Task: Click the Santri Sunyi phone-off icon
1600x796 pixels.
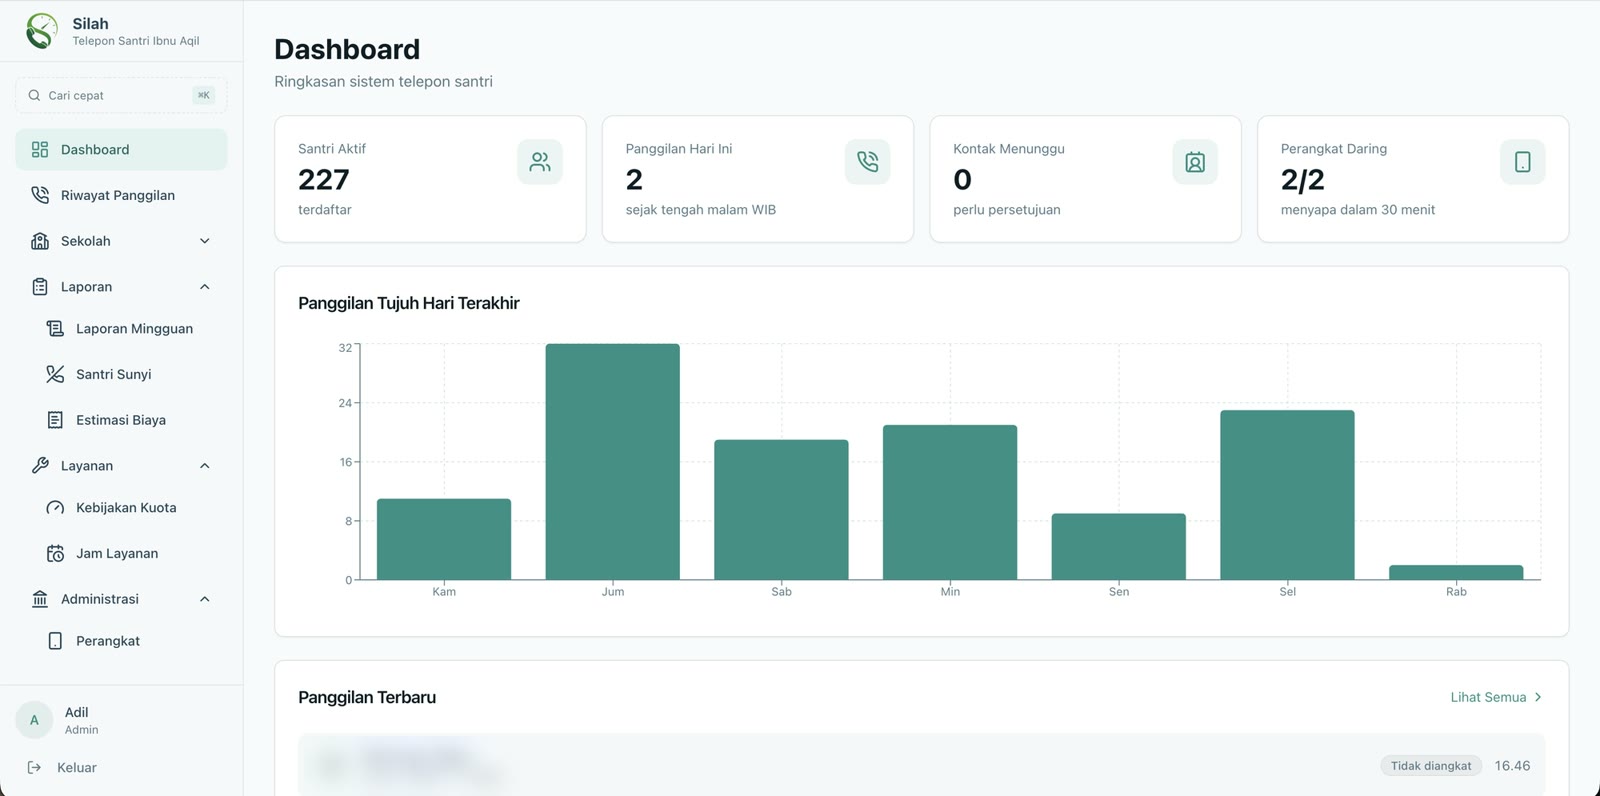Action: 55,374
